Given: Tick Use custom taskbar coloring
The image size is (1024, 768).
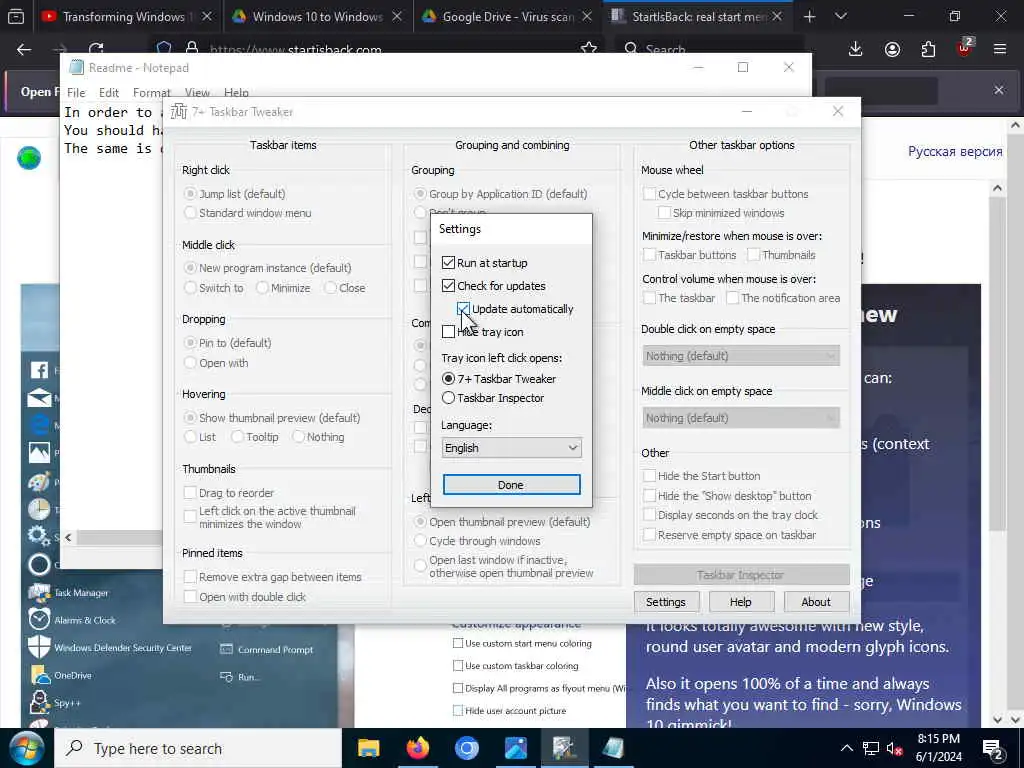Looking at the screenshot, I should tap(458, 665).
